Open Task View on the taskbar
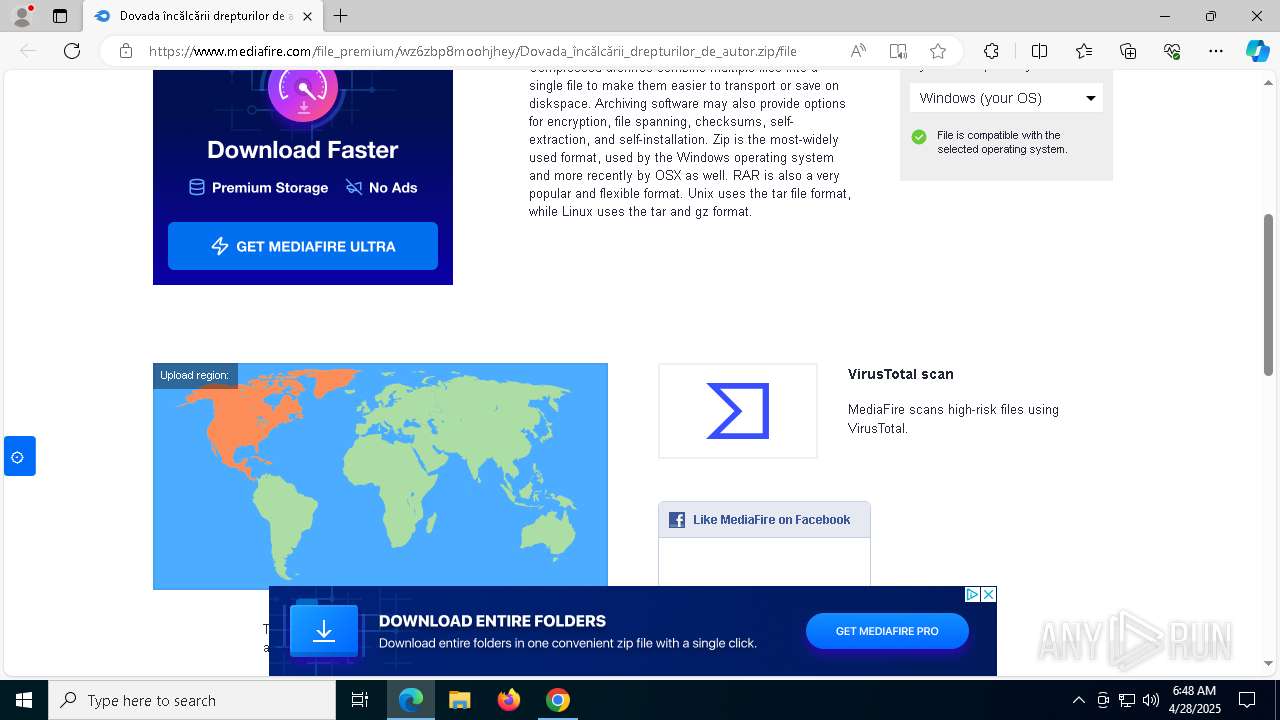This screenshot has height=720, width=1280. [x=360, y=700]
